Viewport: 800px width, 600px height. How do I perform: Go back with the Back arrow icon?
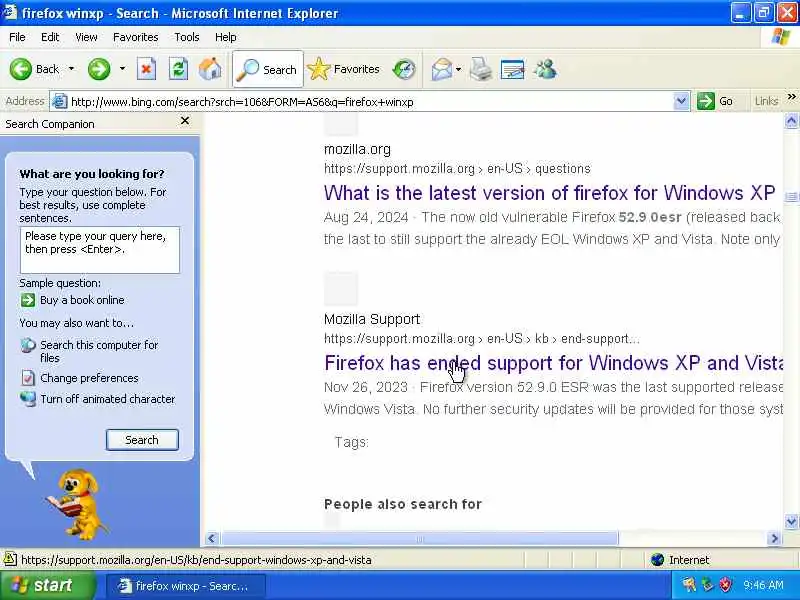[x=21, y=69]
